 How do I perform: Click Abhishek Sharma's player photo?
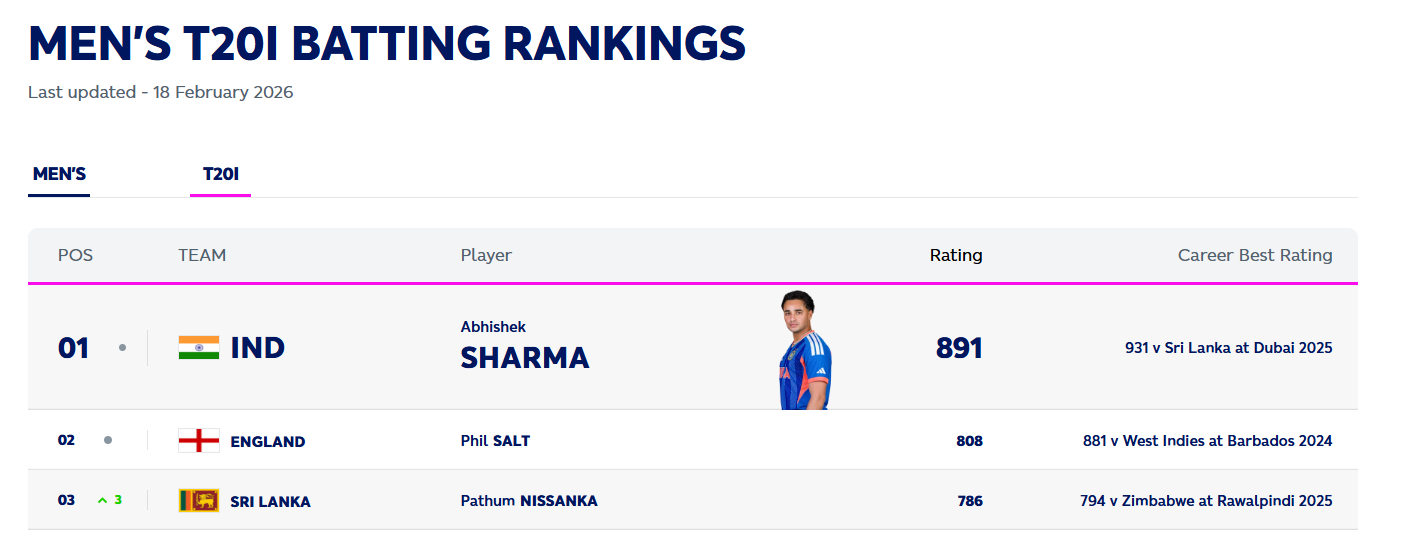(804, 350)
